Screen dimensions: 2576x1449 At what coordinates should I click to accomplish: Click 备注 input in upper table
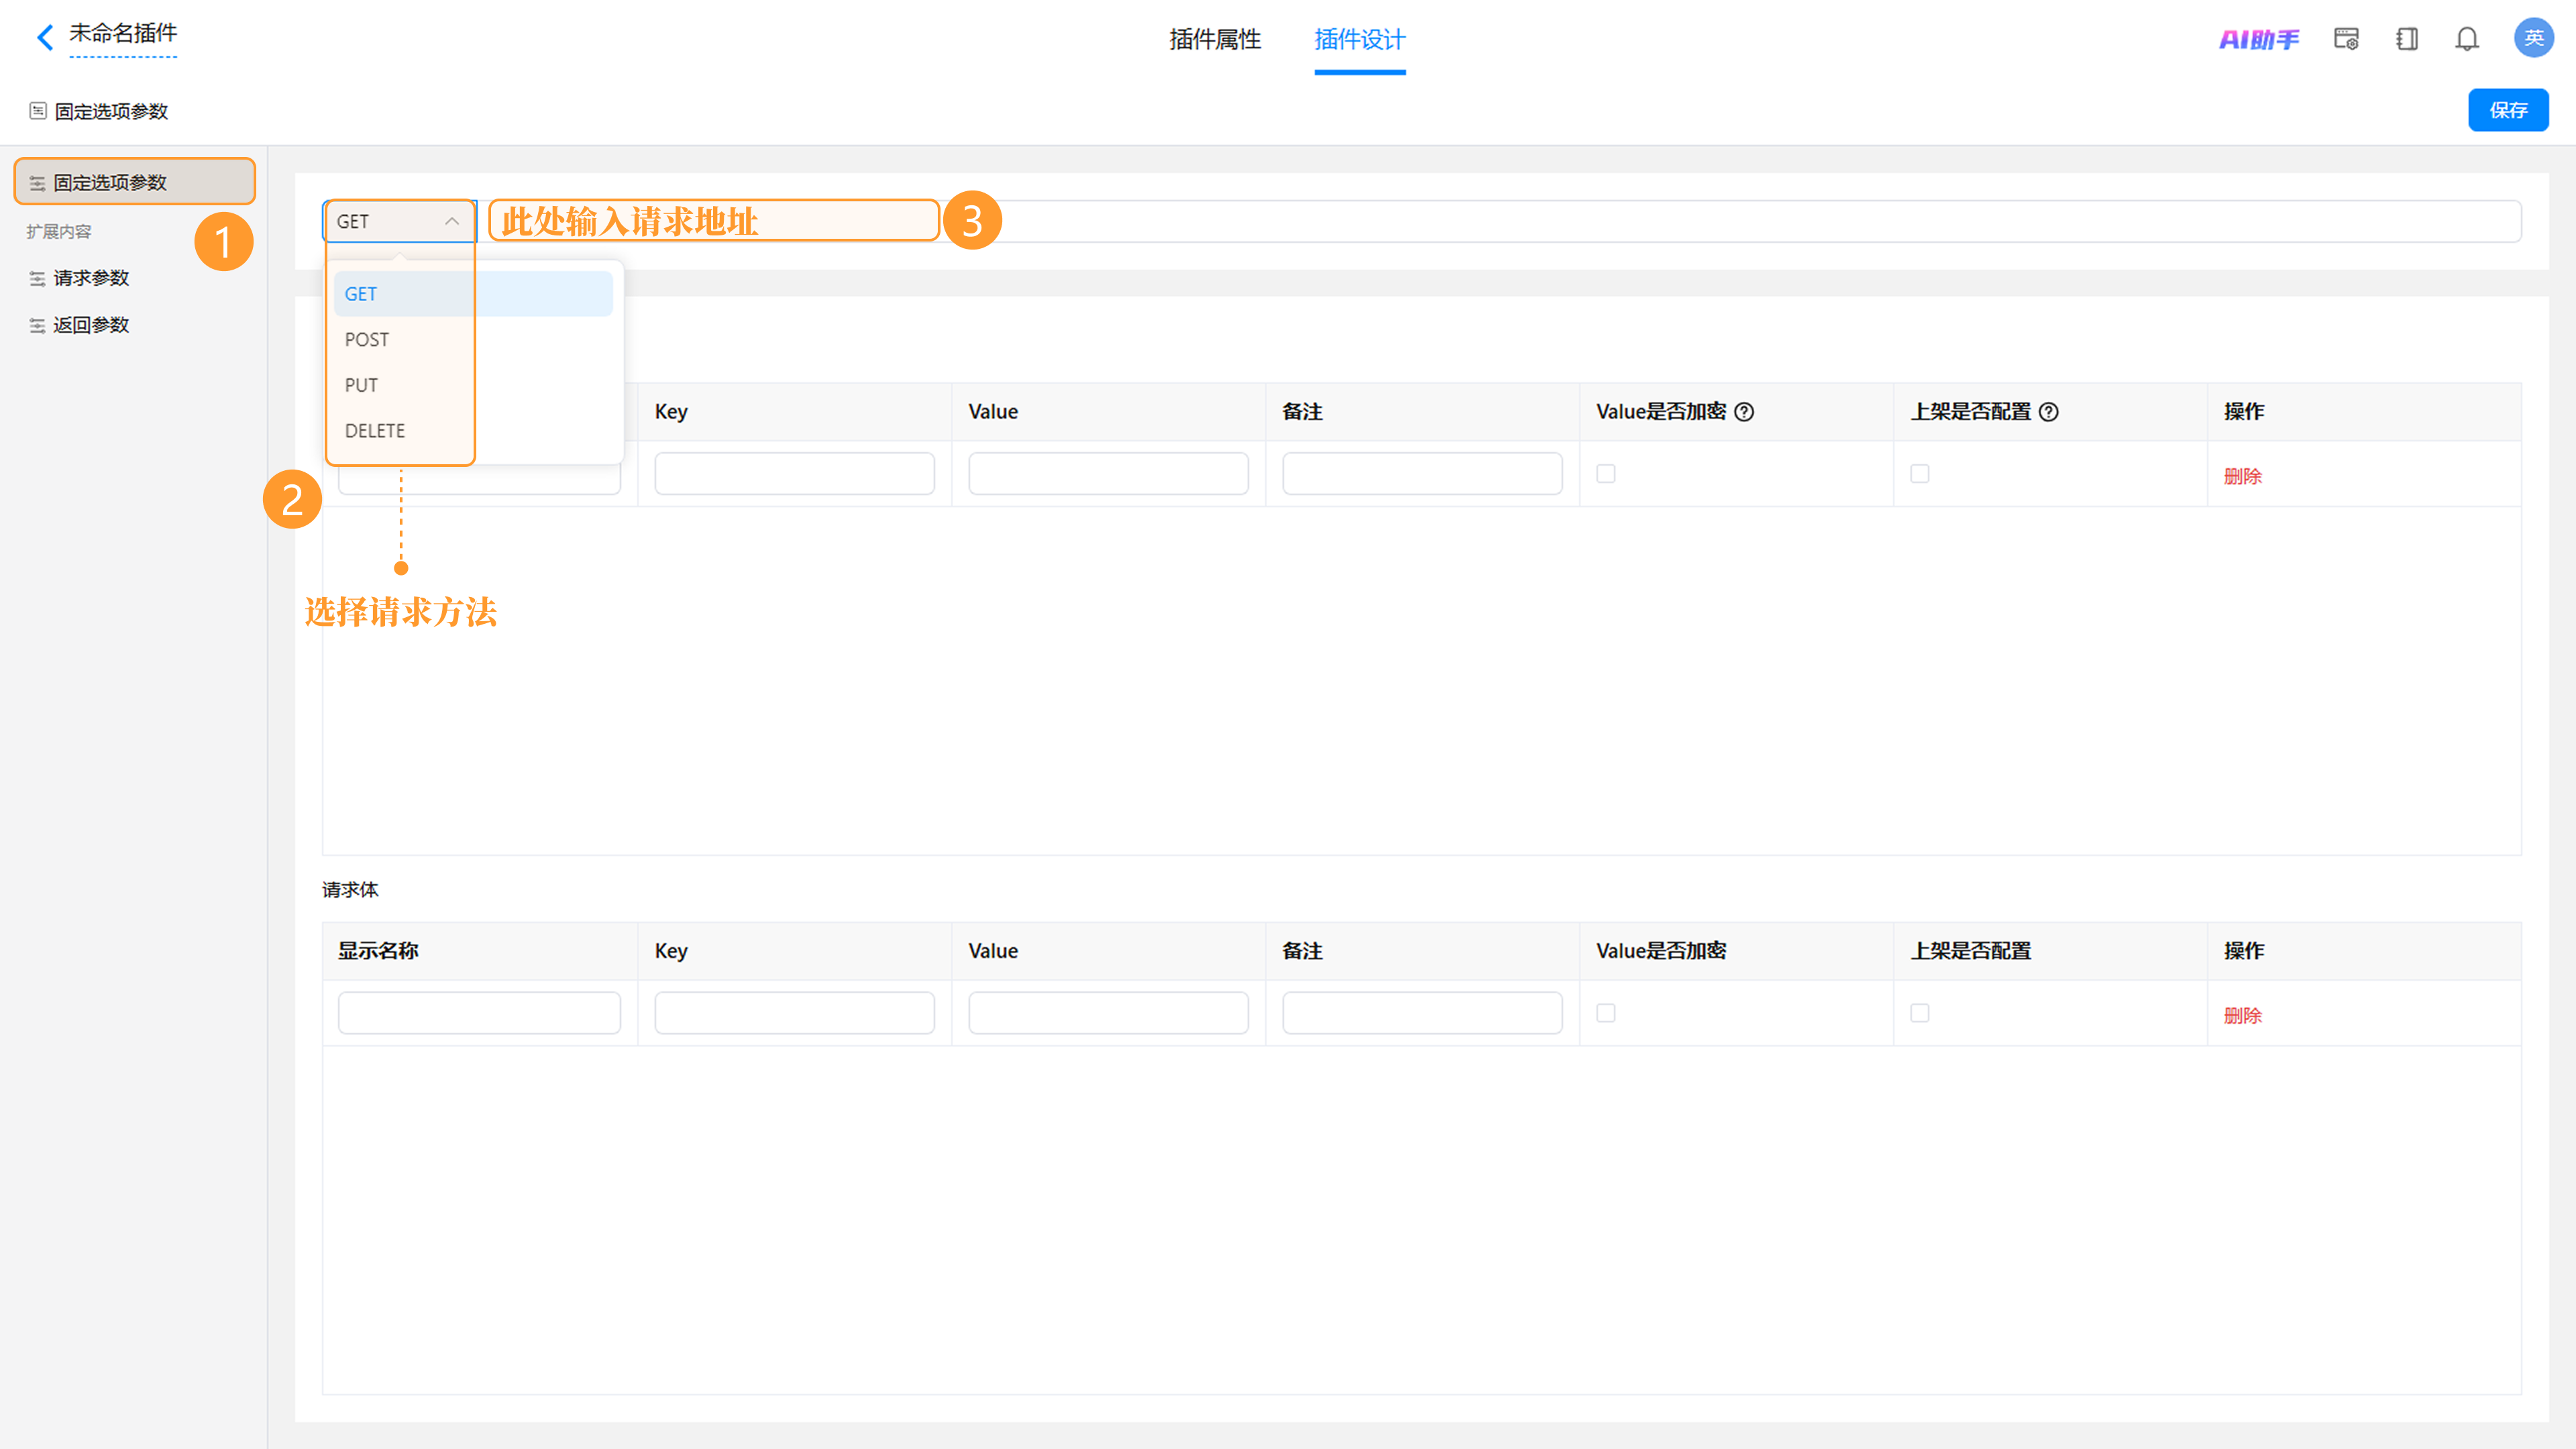click(x=1422, y=474)
